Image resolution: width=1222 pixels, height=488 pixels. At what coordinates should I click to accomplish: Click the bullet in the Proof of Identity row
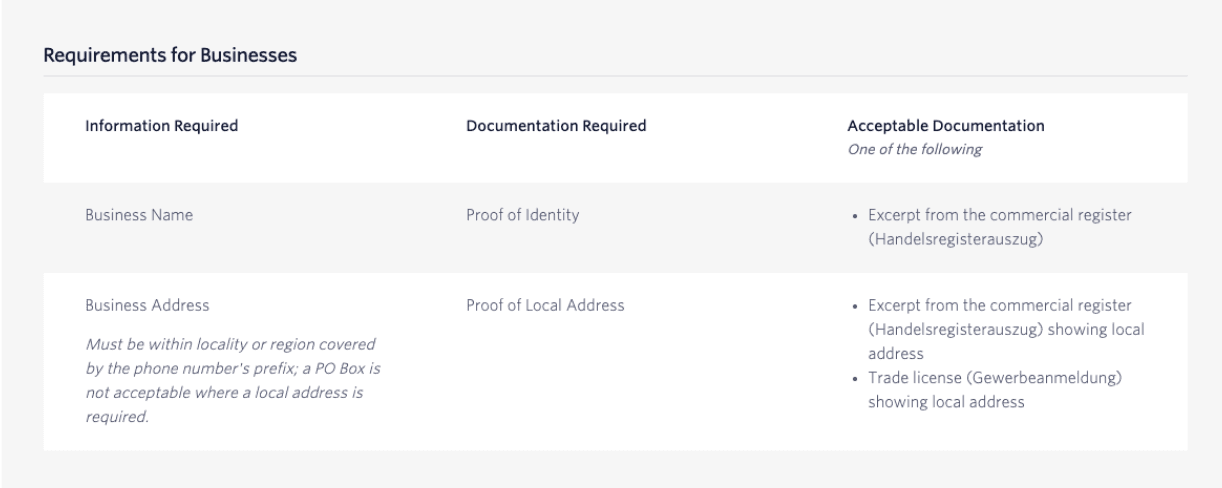[851, 216]
